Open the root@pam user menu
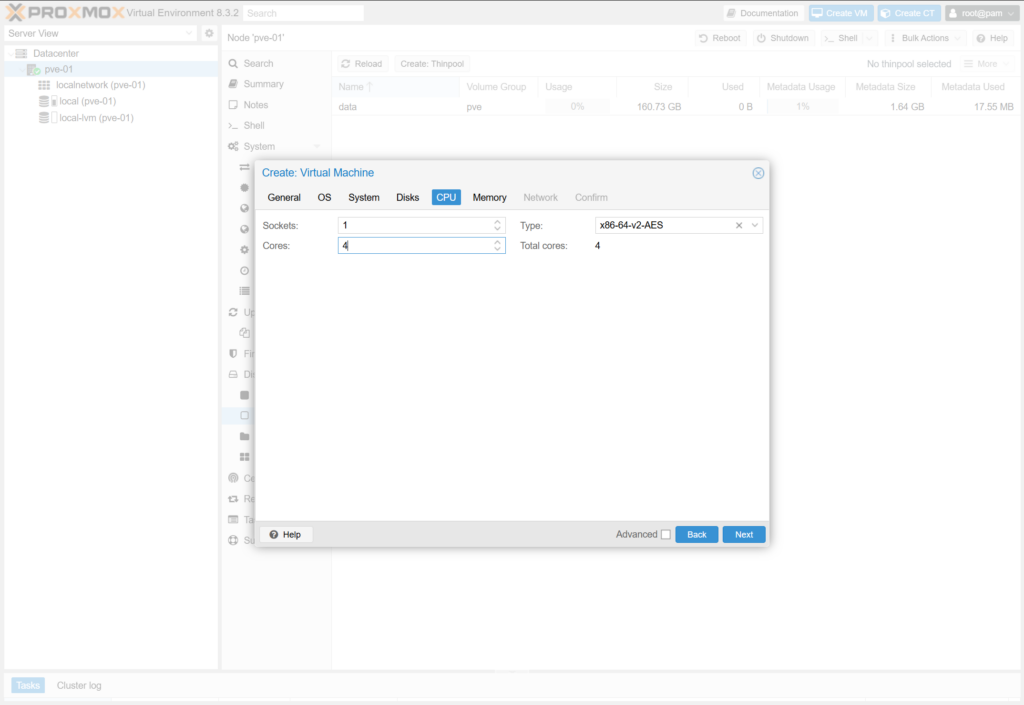The height and width of the screenshot is (705, 1024). pos(981,13)
